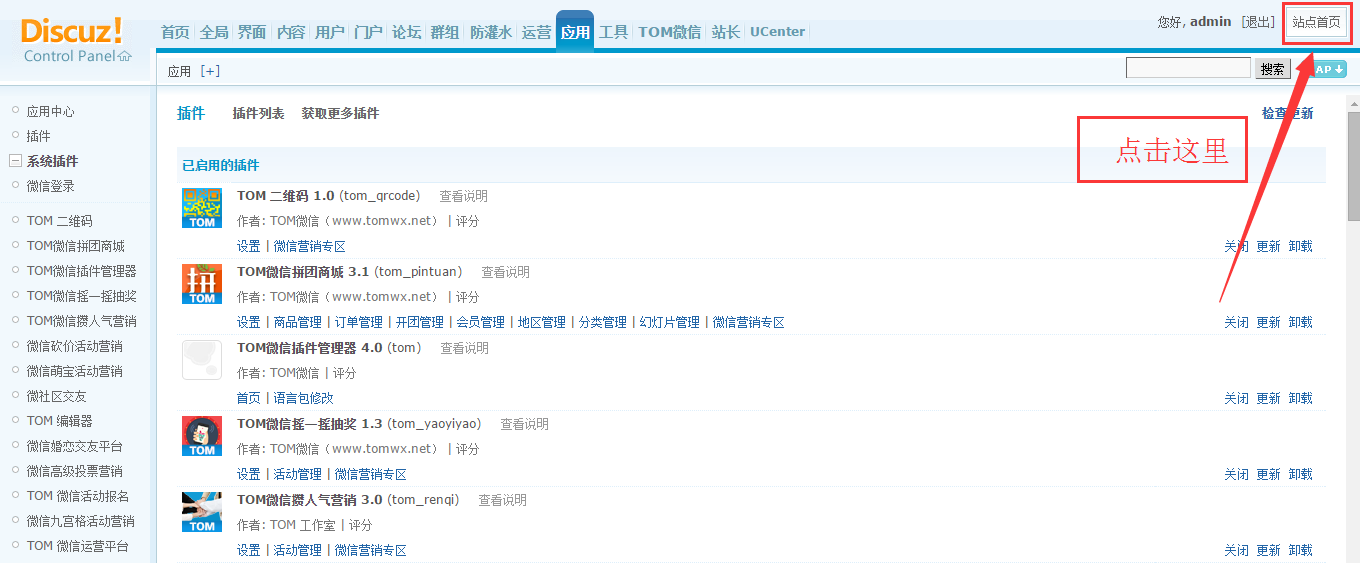The width and height of the screenshot is (1360, 563).
Task: Select 微信砍价活动营销 in the sidebar
Action: point(75,346)
